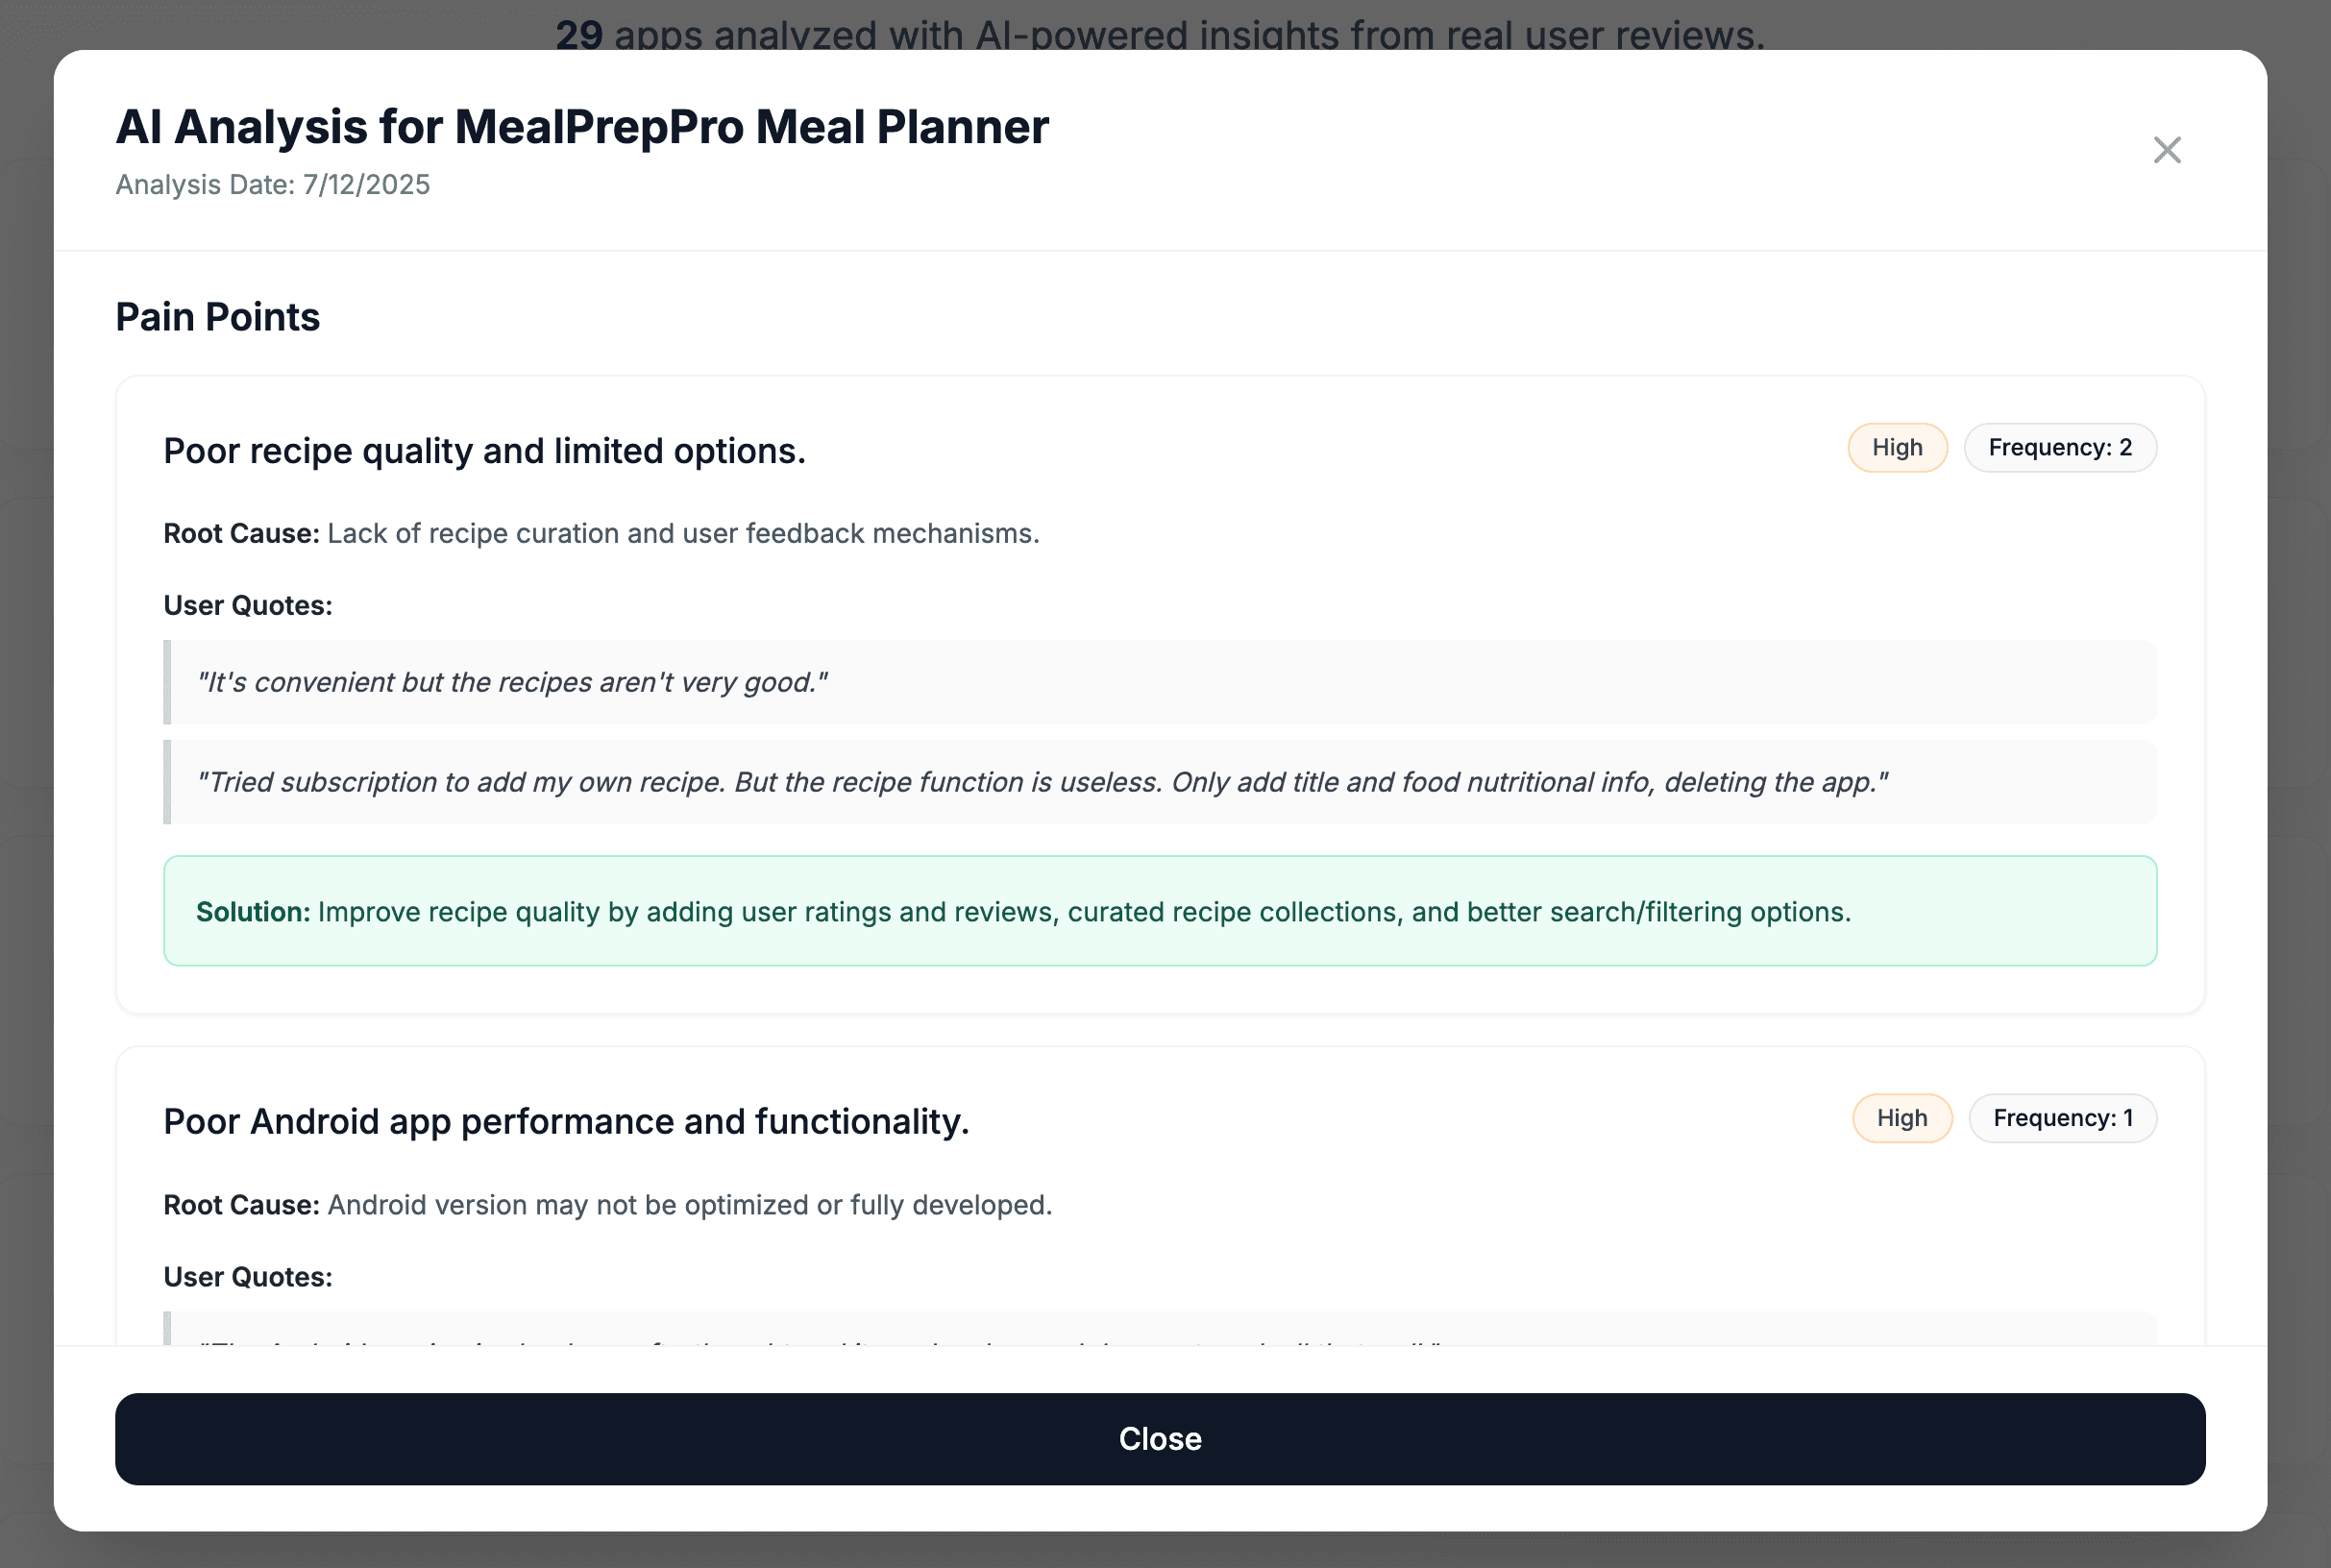Click the Analysis Date 7/12/2025 text
This screenshot has width=2331, height=1568.
point(273,185)
